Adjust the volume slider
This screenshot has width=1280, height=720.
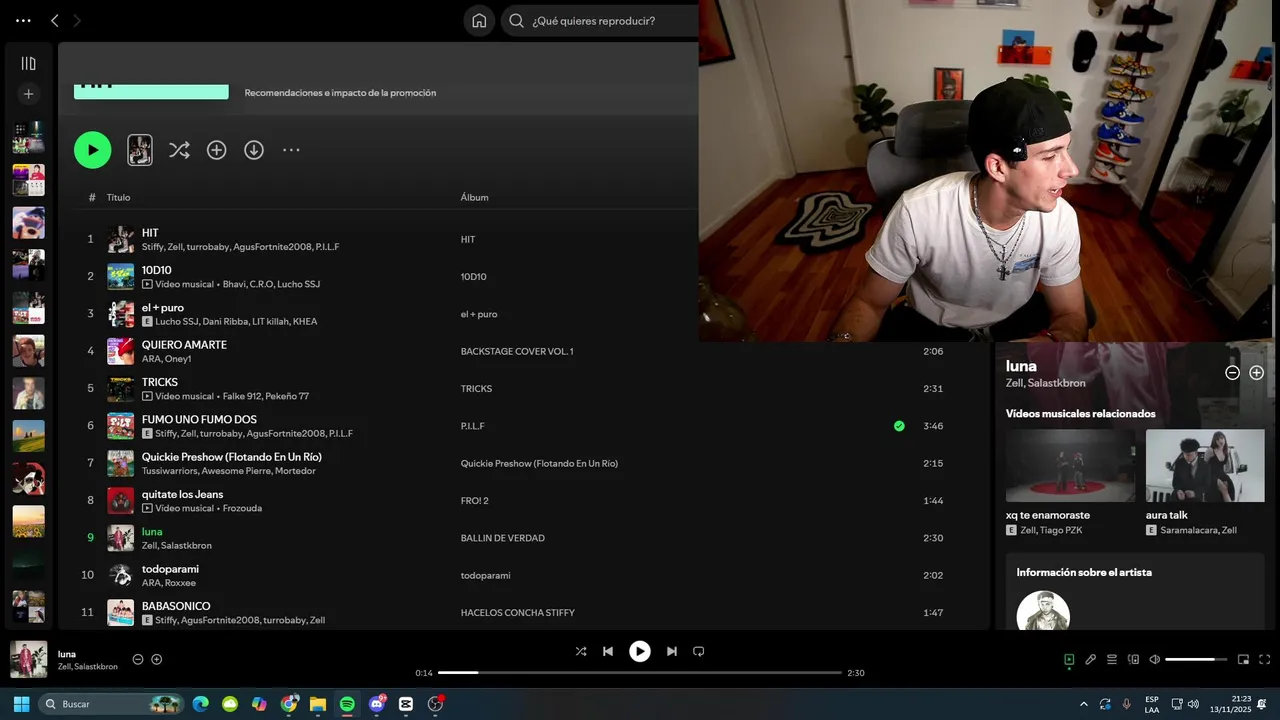1196,659
